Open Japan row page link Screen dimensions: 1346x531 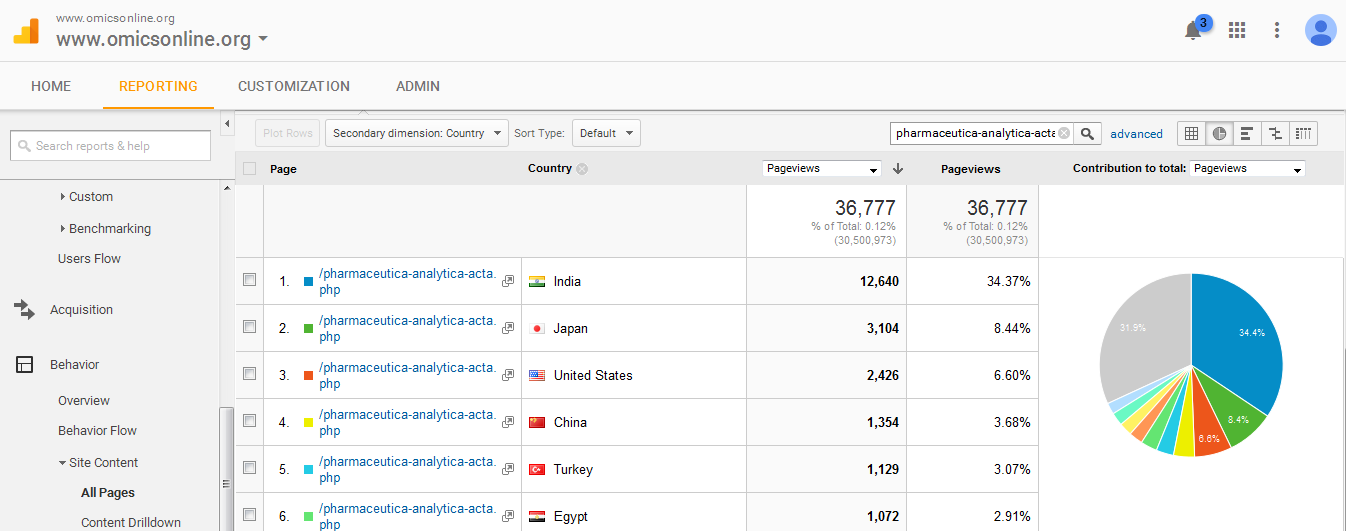tap(407, 329)
